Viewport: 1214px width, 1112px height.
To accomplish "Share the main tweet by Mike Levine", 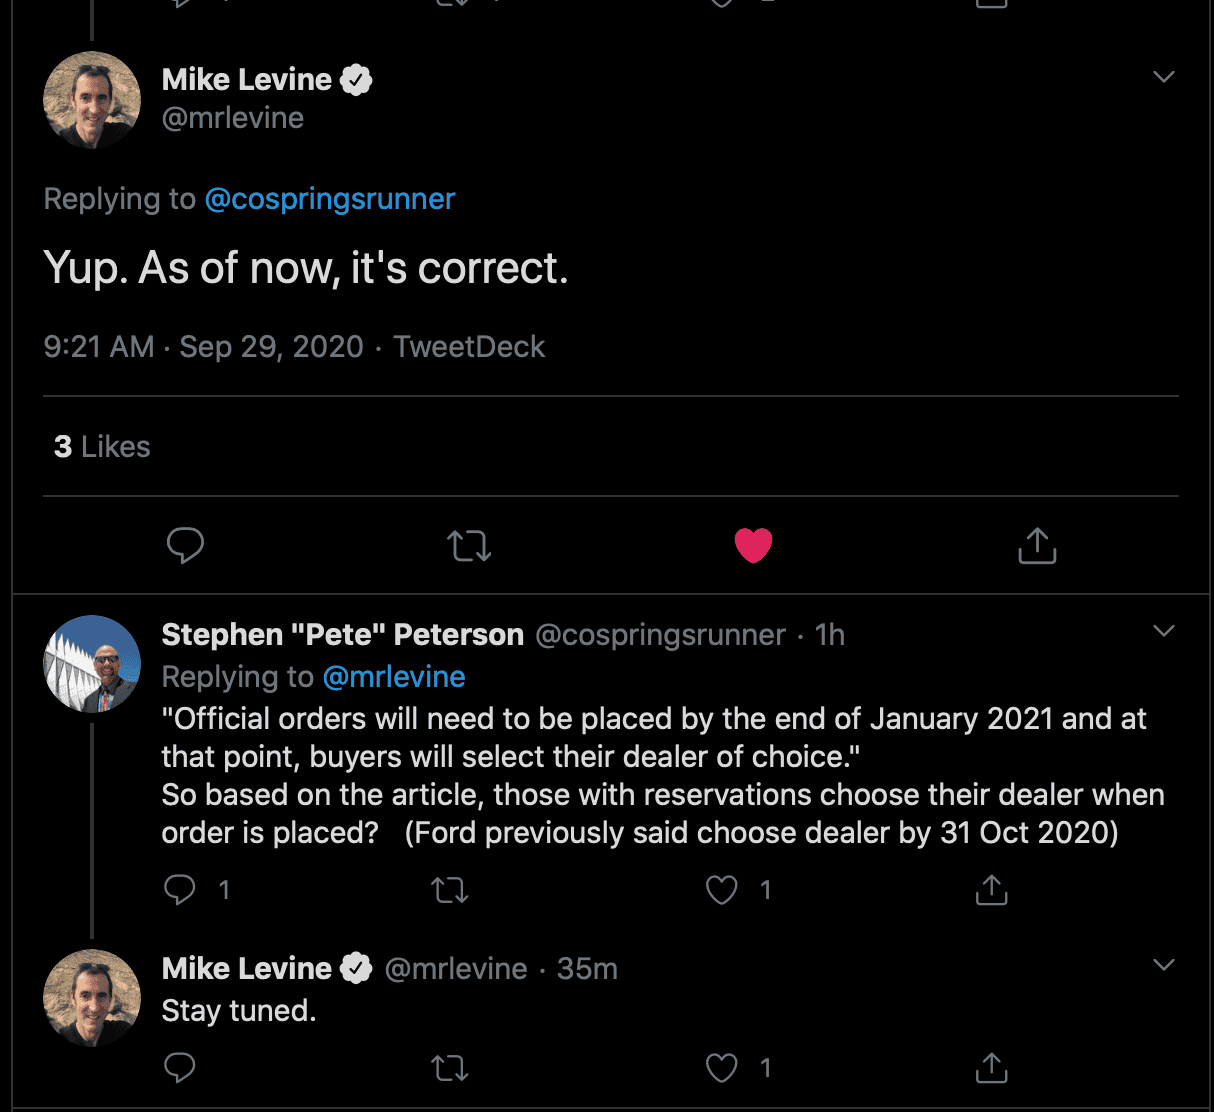I will 1037,546.
